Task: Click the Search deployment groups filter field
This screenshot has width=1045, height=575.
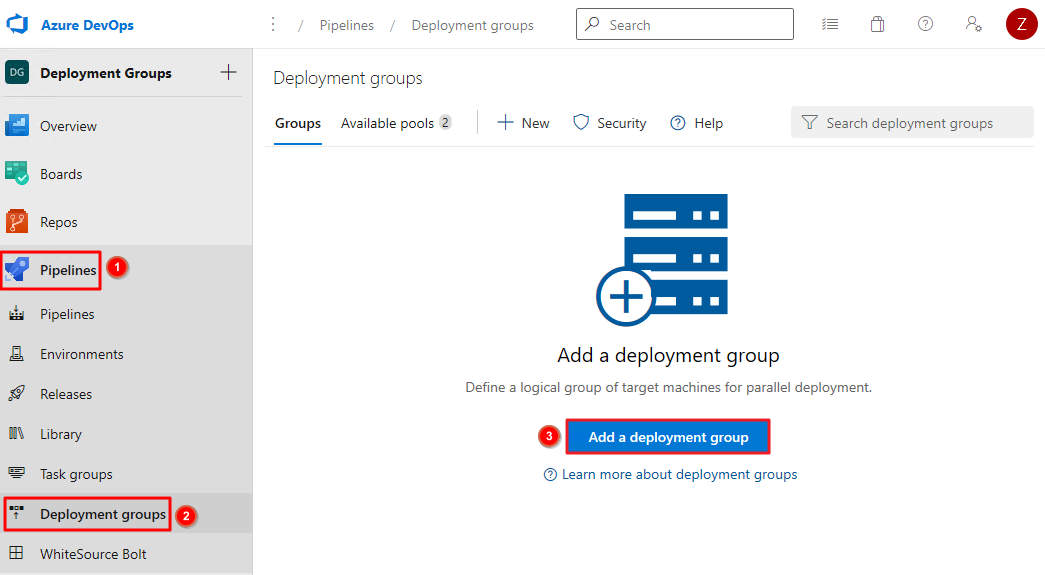Action: point(912,123)
